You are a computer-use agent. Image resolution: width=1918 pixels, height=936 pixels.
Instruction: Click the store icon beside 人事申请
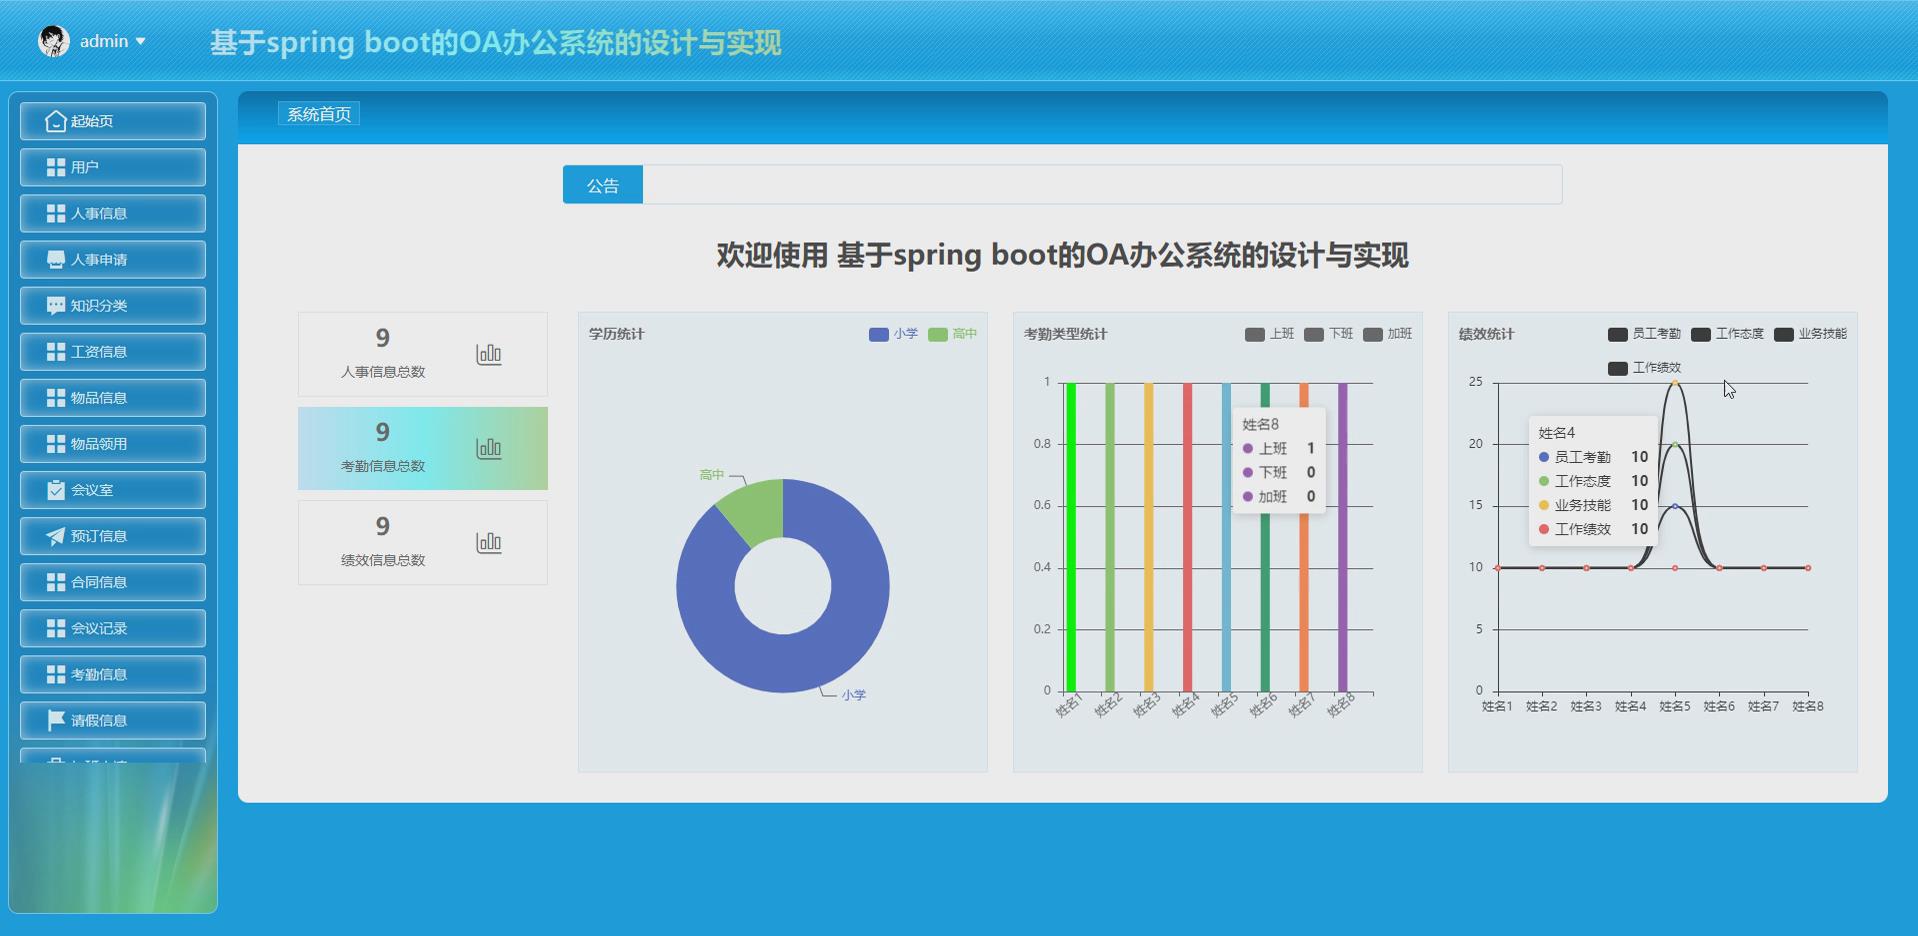coord(56,259)
